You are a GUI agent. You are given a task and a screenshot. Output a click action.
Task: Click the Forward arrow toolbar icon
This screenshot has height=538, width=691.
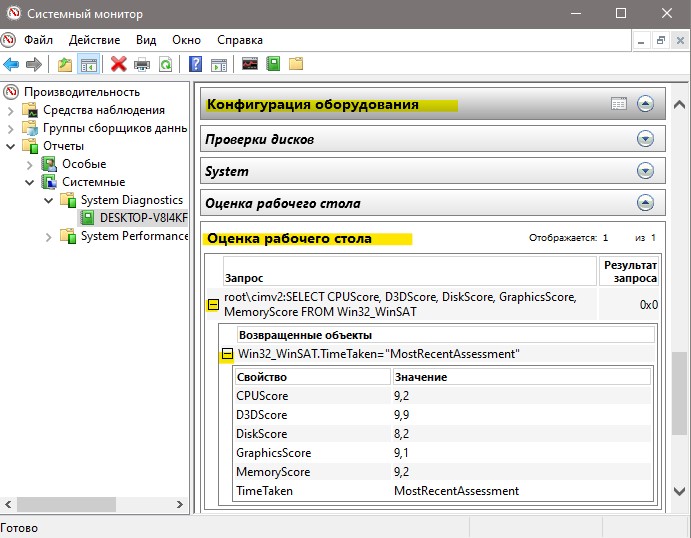[x=34, y=65]
